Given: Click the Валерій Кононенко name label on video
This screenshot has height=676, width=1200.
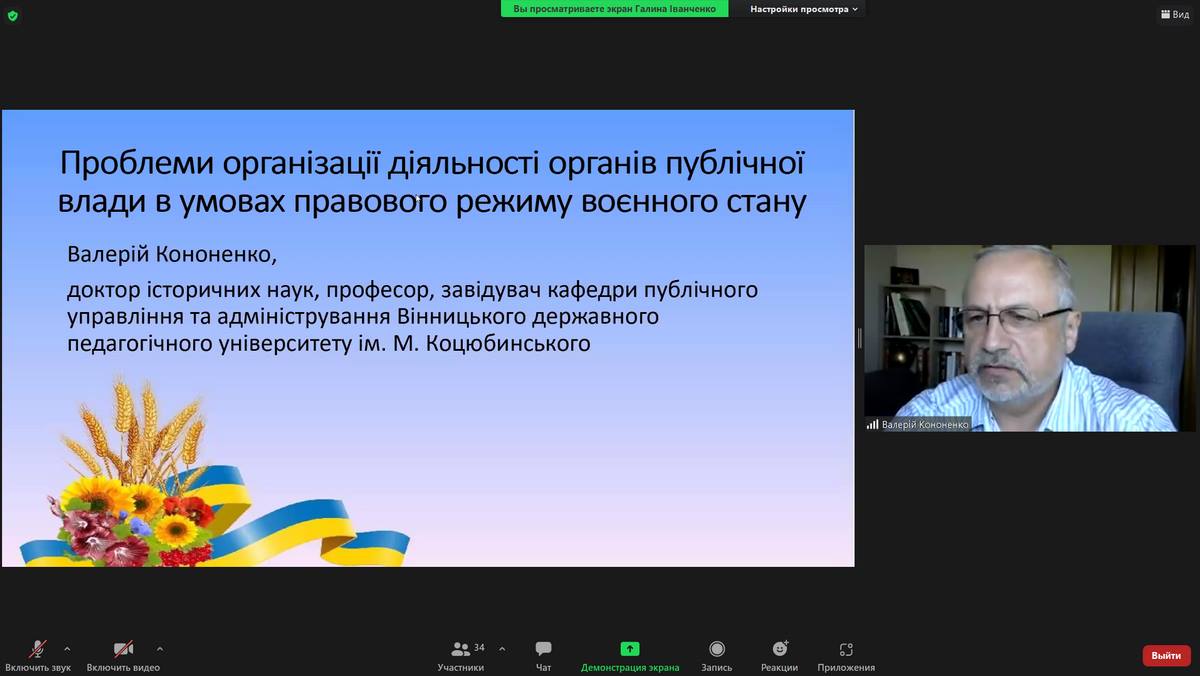Looking at the screenshot, I should coord(924,424).
